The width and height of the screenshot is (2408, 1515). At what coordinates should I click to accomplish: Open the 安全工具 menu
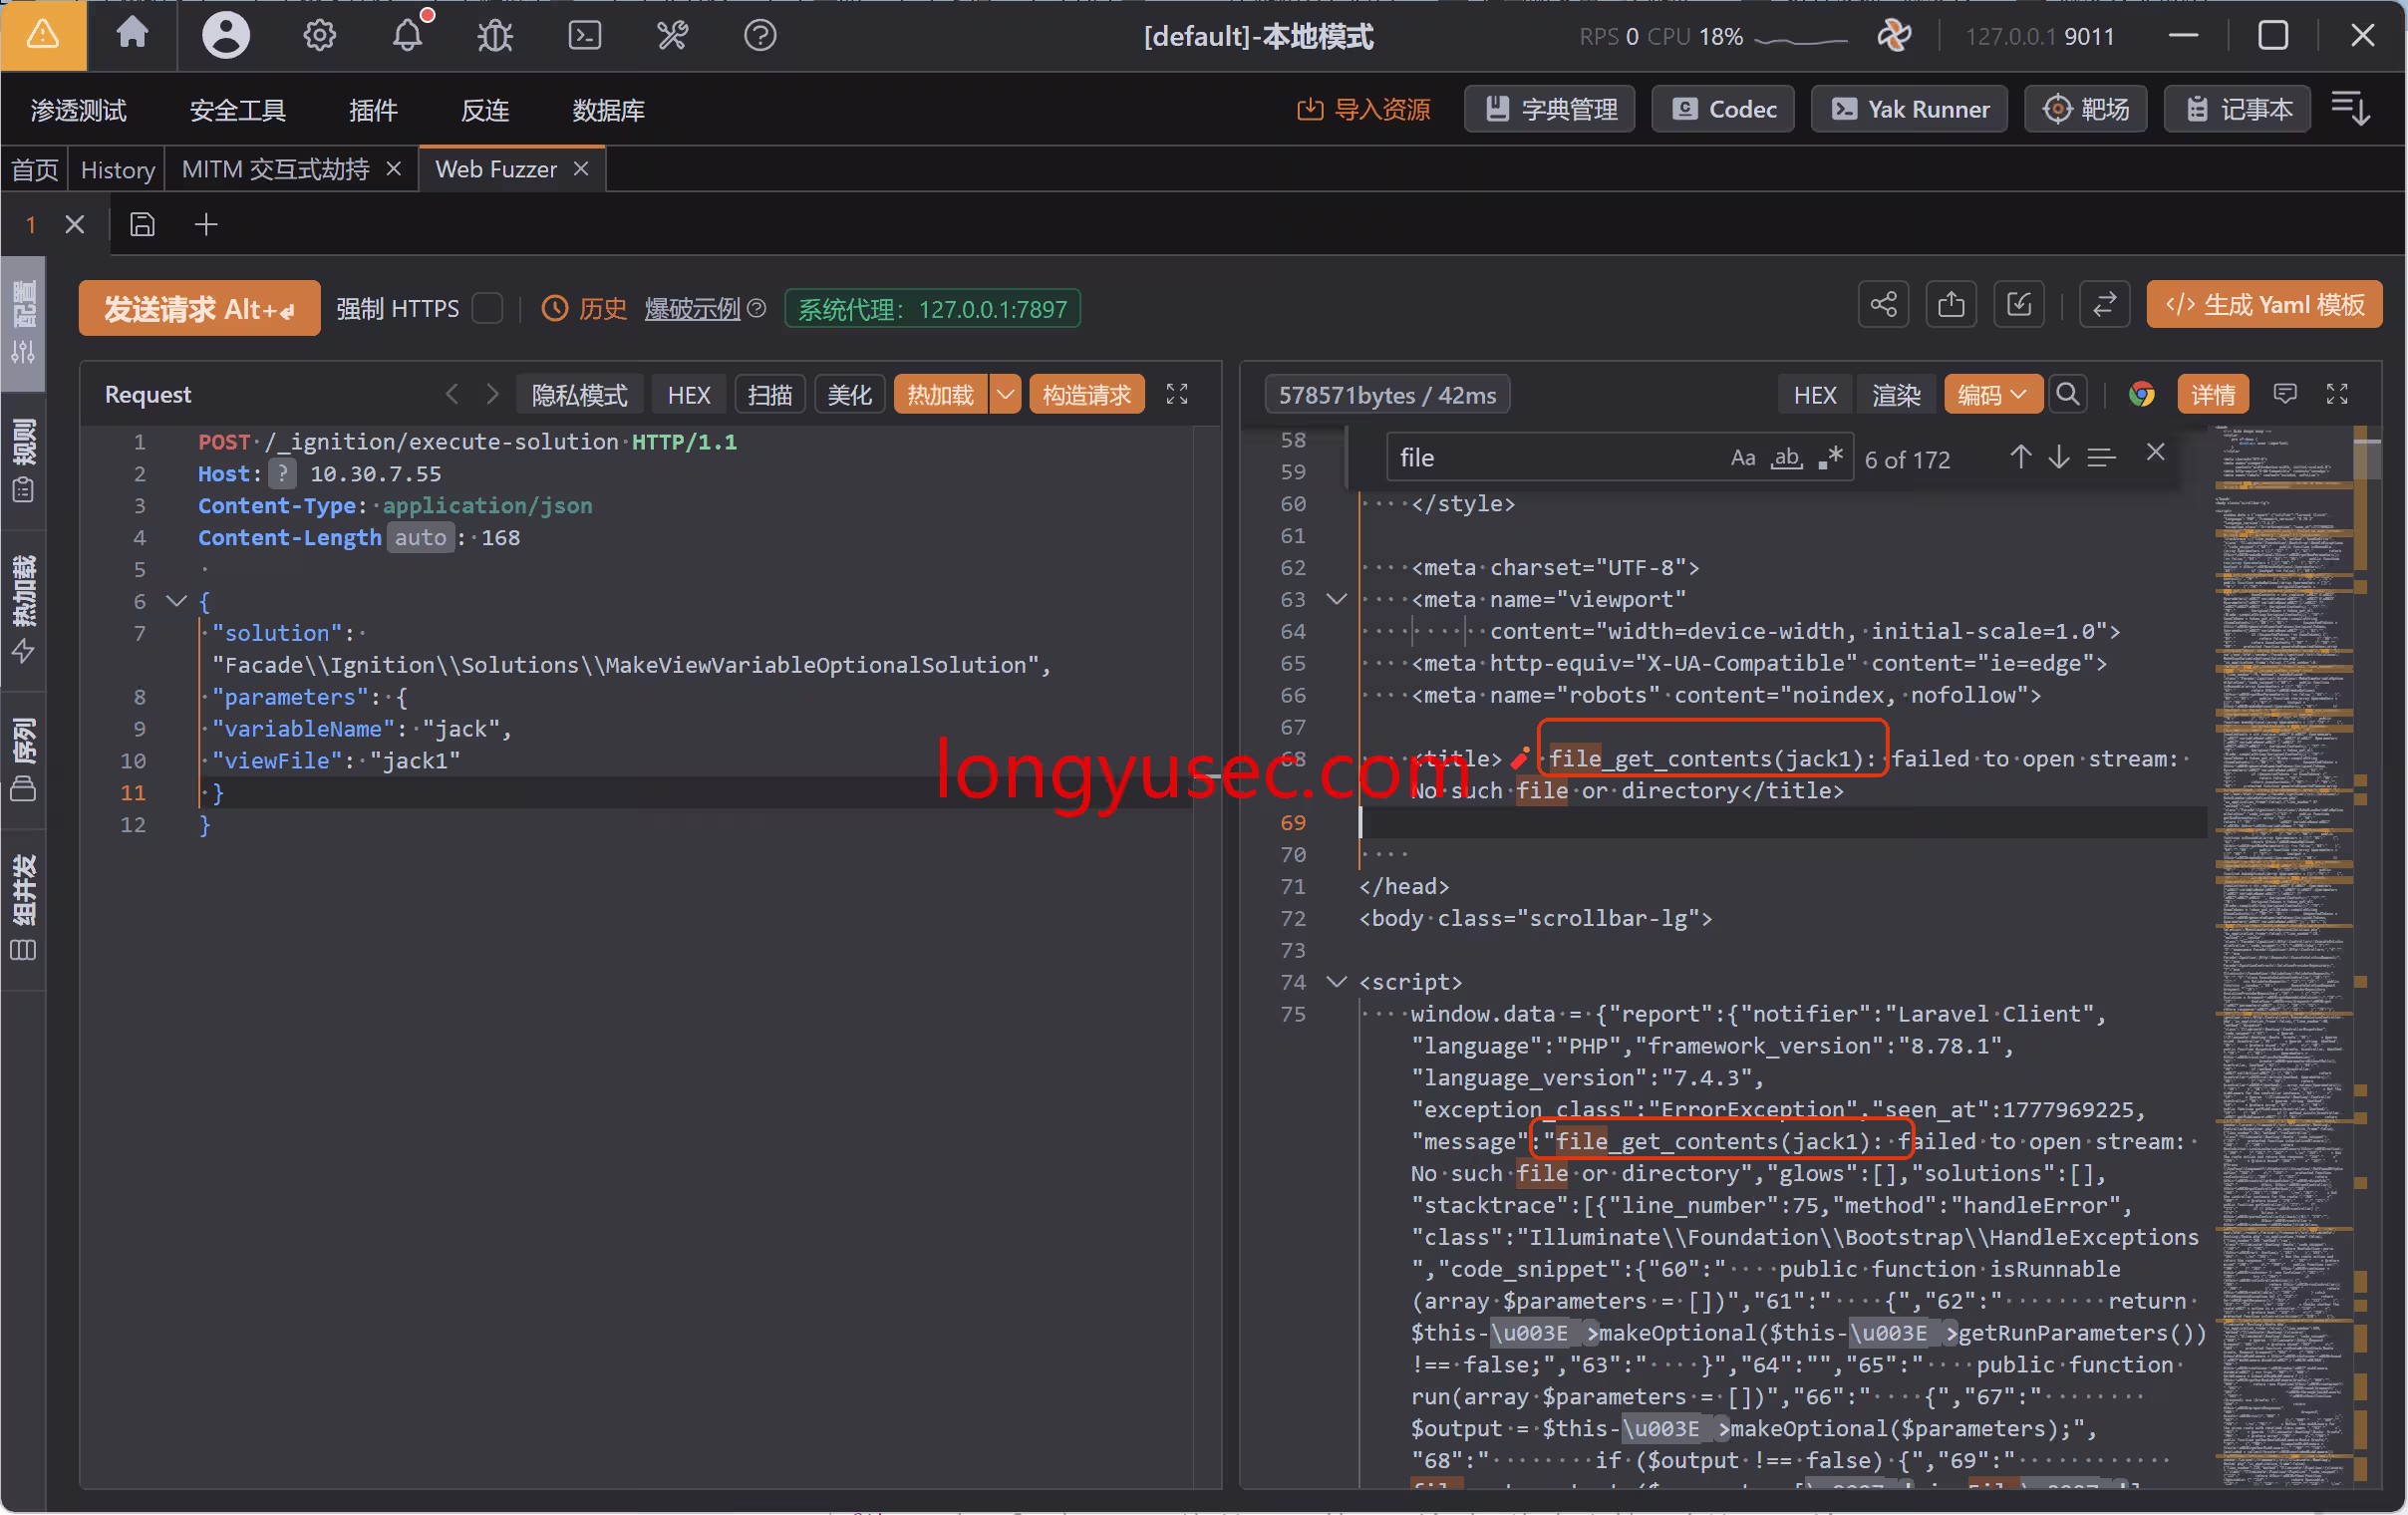(238, 109)
